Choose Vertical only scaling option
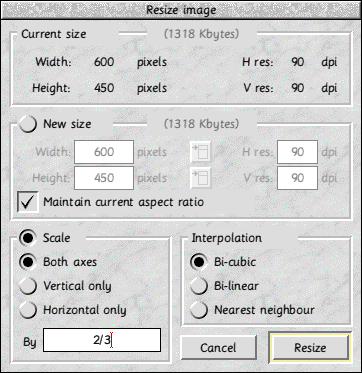The height and width of the screenshot is (373, 362). (28, 286)
